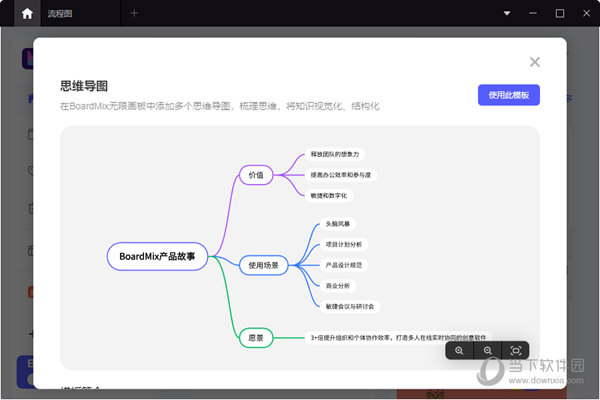Zoom in on the template preview

coord(459,351)
